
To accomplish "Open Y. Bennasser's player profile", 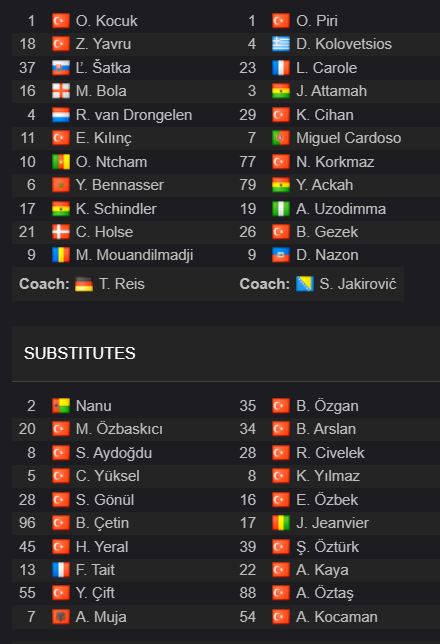I will (120, 185).
